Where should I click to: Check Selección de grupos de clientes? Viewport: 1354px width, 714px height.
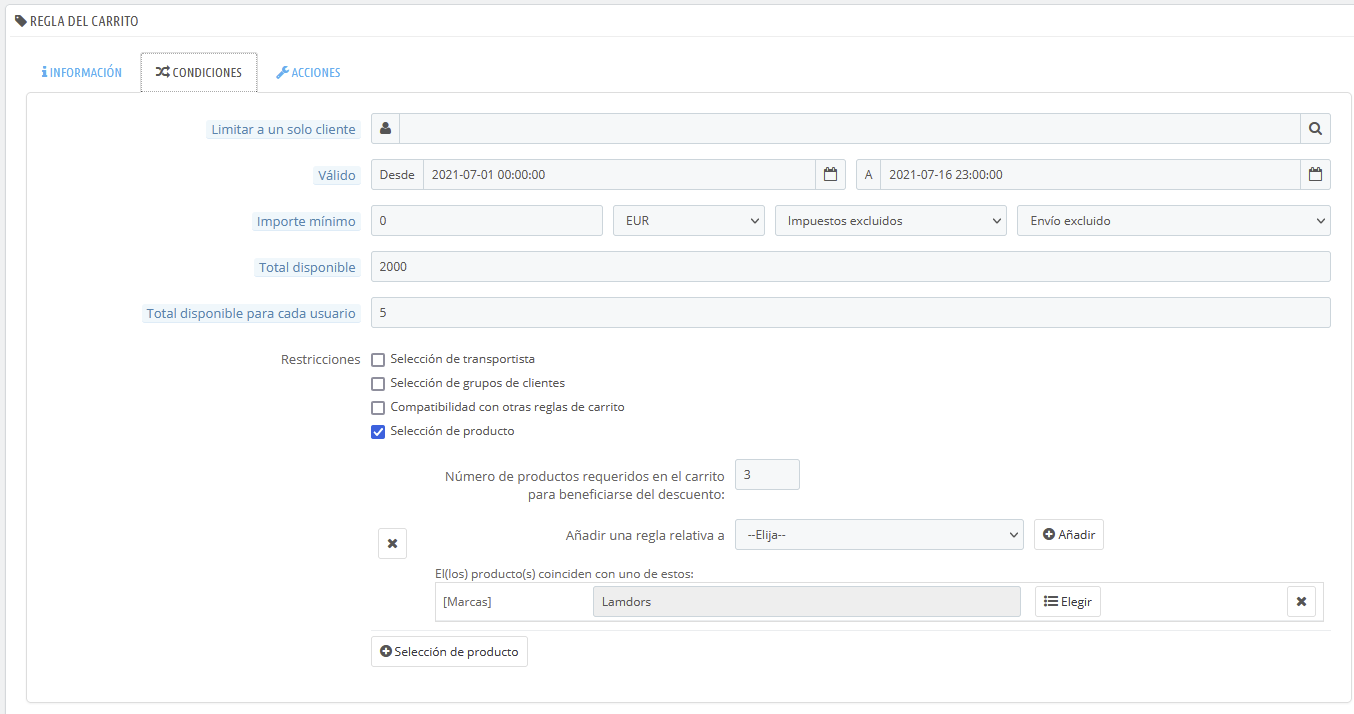tap(378, 384)
